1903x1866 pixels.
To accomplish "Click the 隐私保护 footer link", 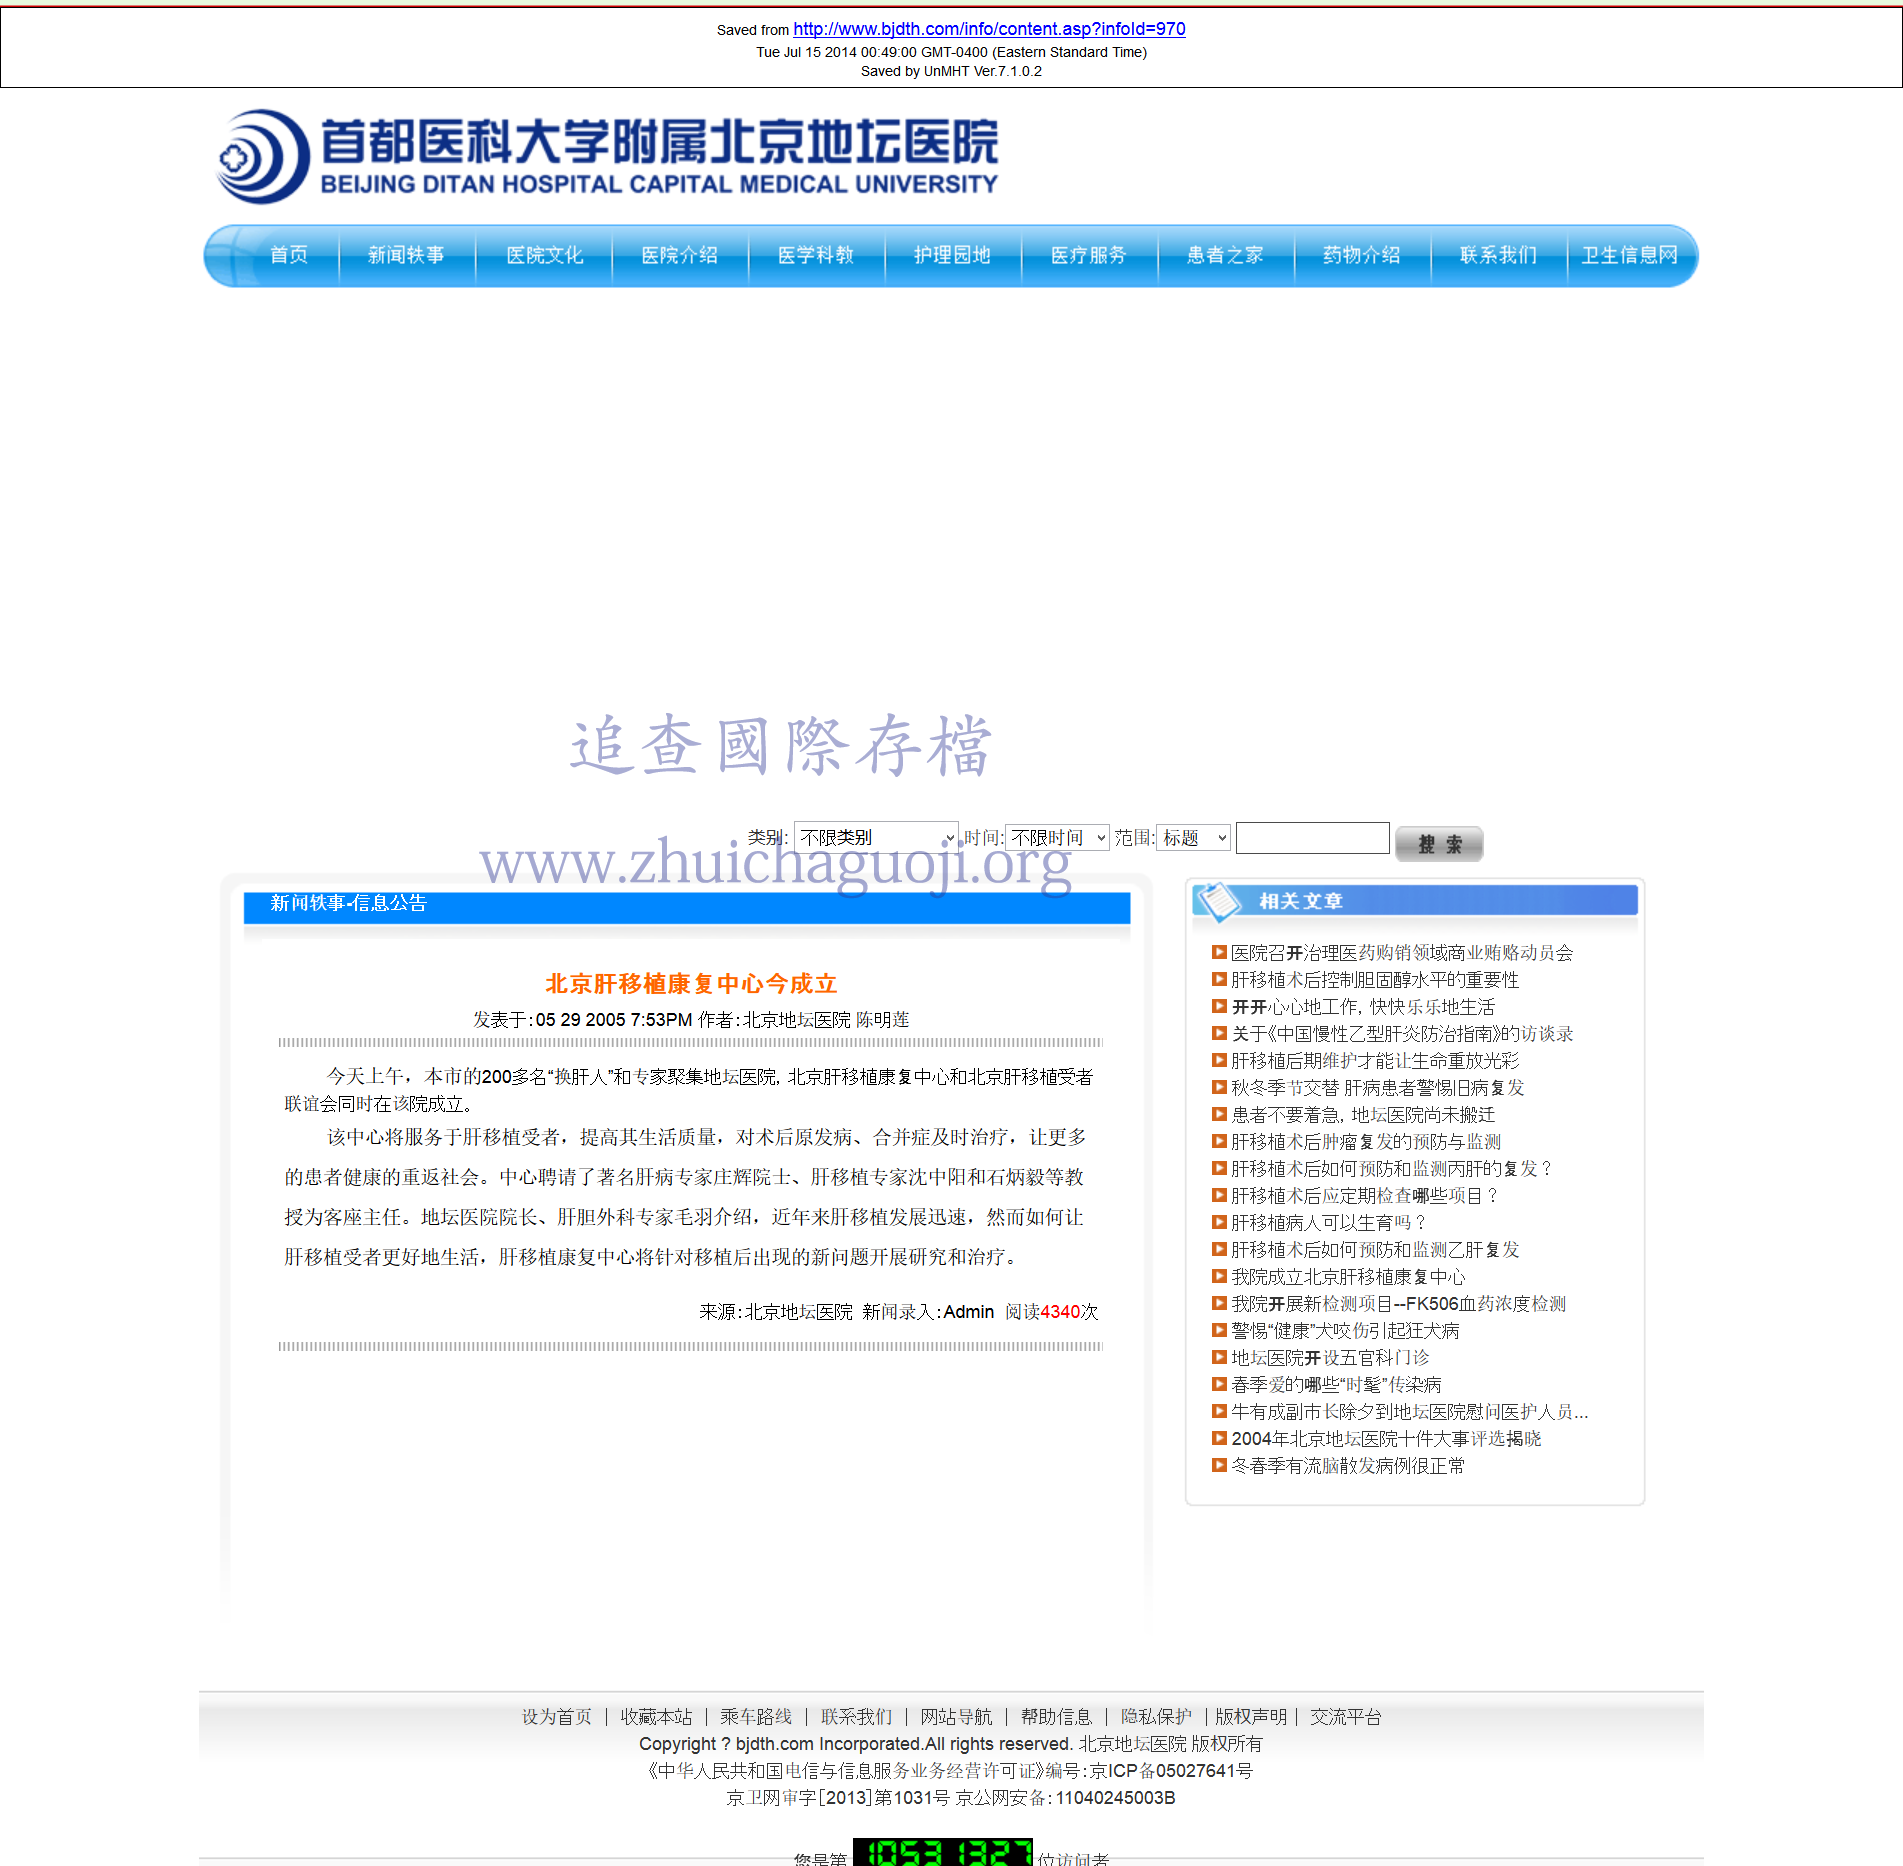I will [1156, 1717].
